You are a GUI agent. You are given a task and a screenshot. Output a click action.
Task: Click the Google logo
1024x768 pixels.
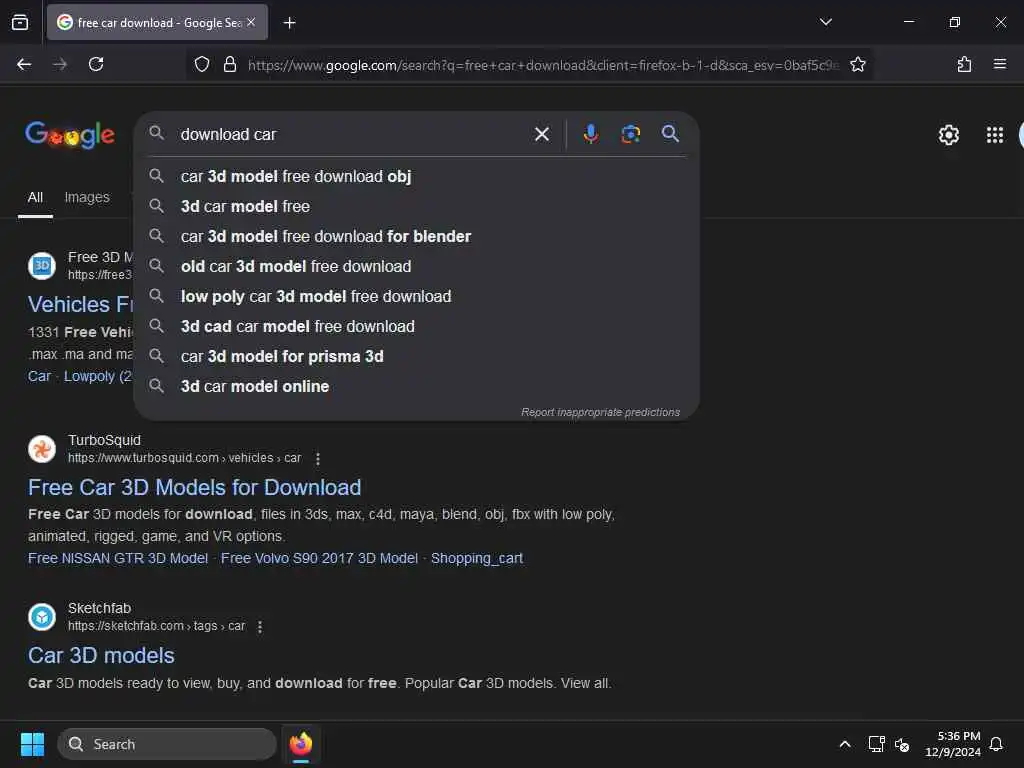[x=70, y=135]
